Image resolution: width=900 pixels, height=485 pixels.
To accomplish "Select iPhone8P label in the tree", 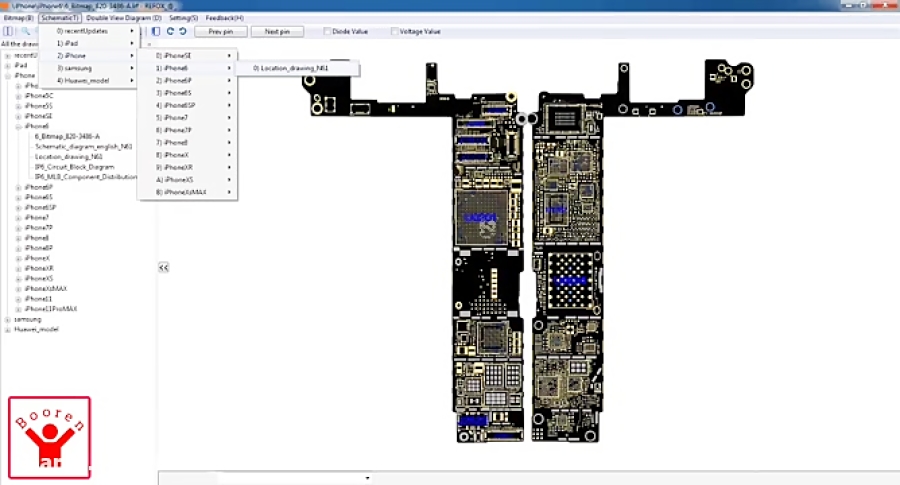I will coord(38,248).
